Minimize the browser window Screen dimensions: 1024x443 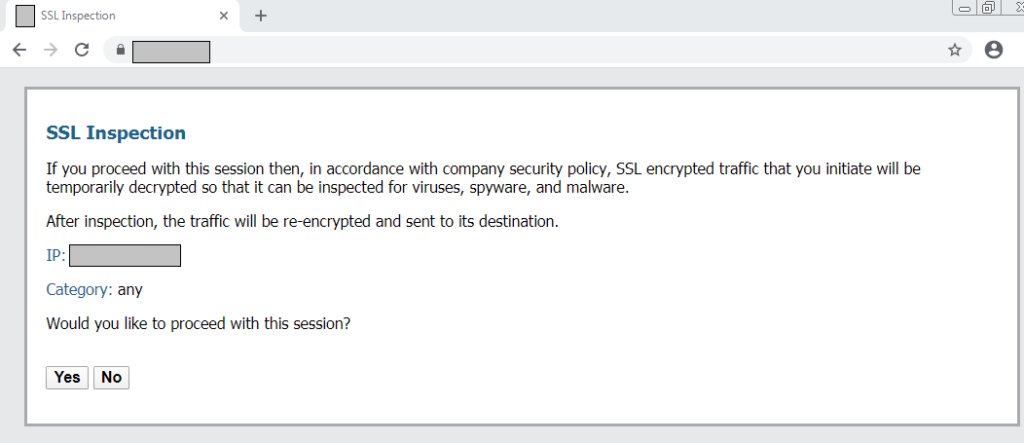click(965, 9)
